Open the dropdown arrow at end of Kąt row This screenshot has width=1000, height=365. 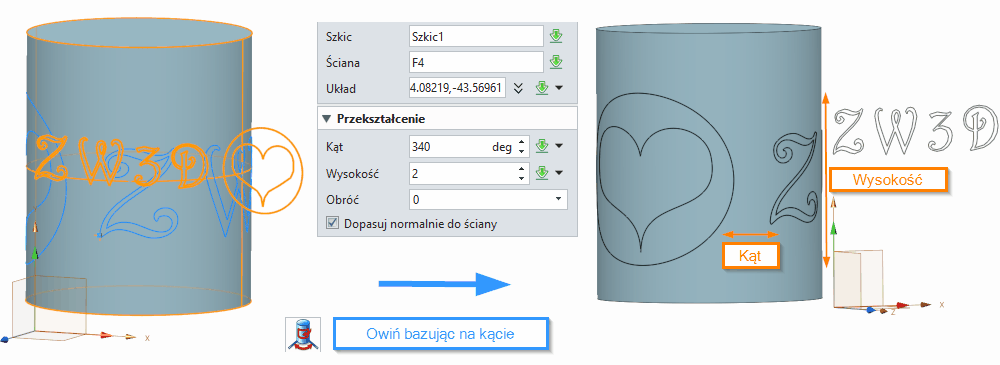click(x=559, y=147)
